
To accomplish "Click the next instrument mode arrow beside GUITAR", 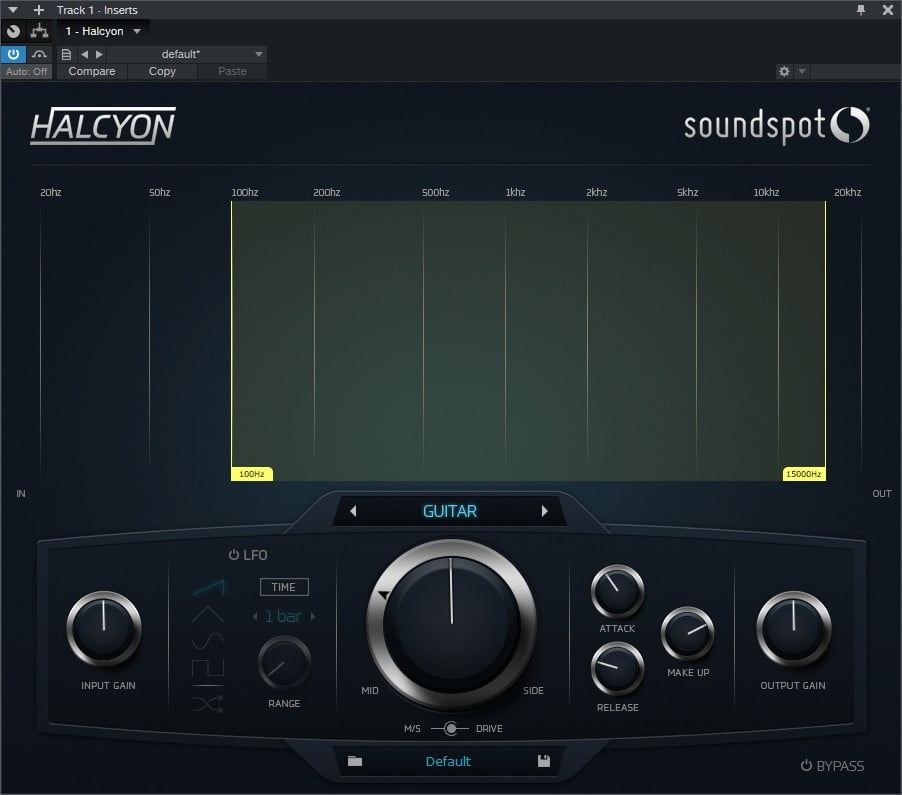I will 544,511.
